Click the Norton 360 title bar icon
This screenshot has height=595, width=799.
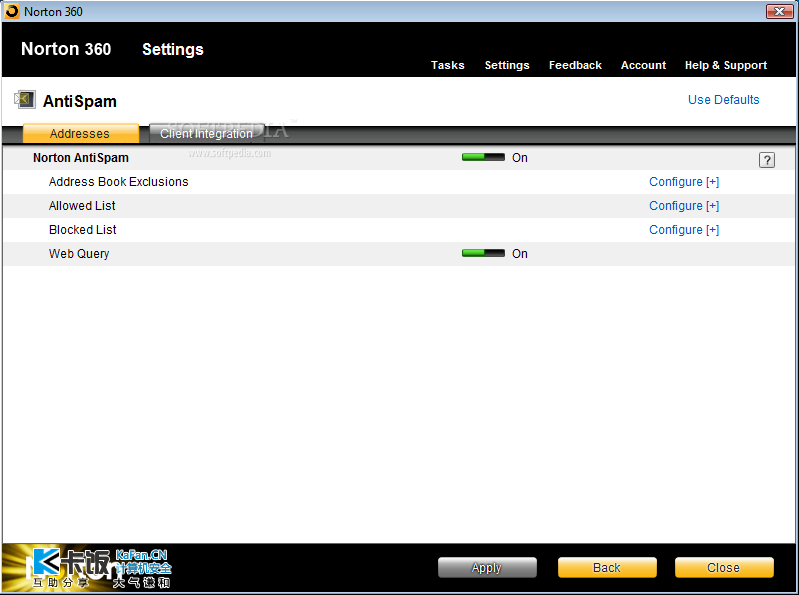point(12,11)
